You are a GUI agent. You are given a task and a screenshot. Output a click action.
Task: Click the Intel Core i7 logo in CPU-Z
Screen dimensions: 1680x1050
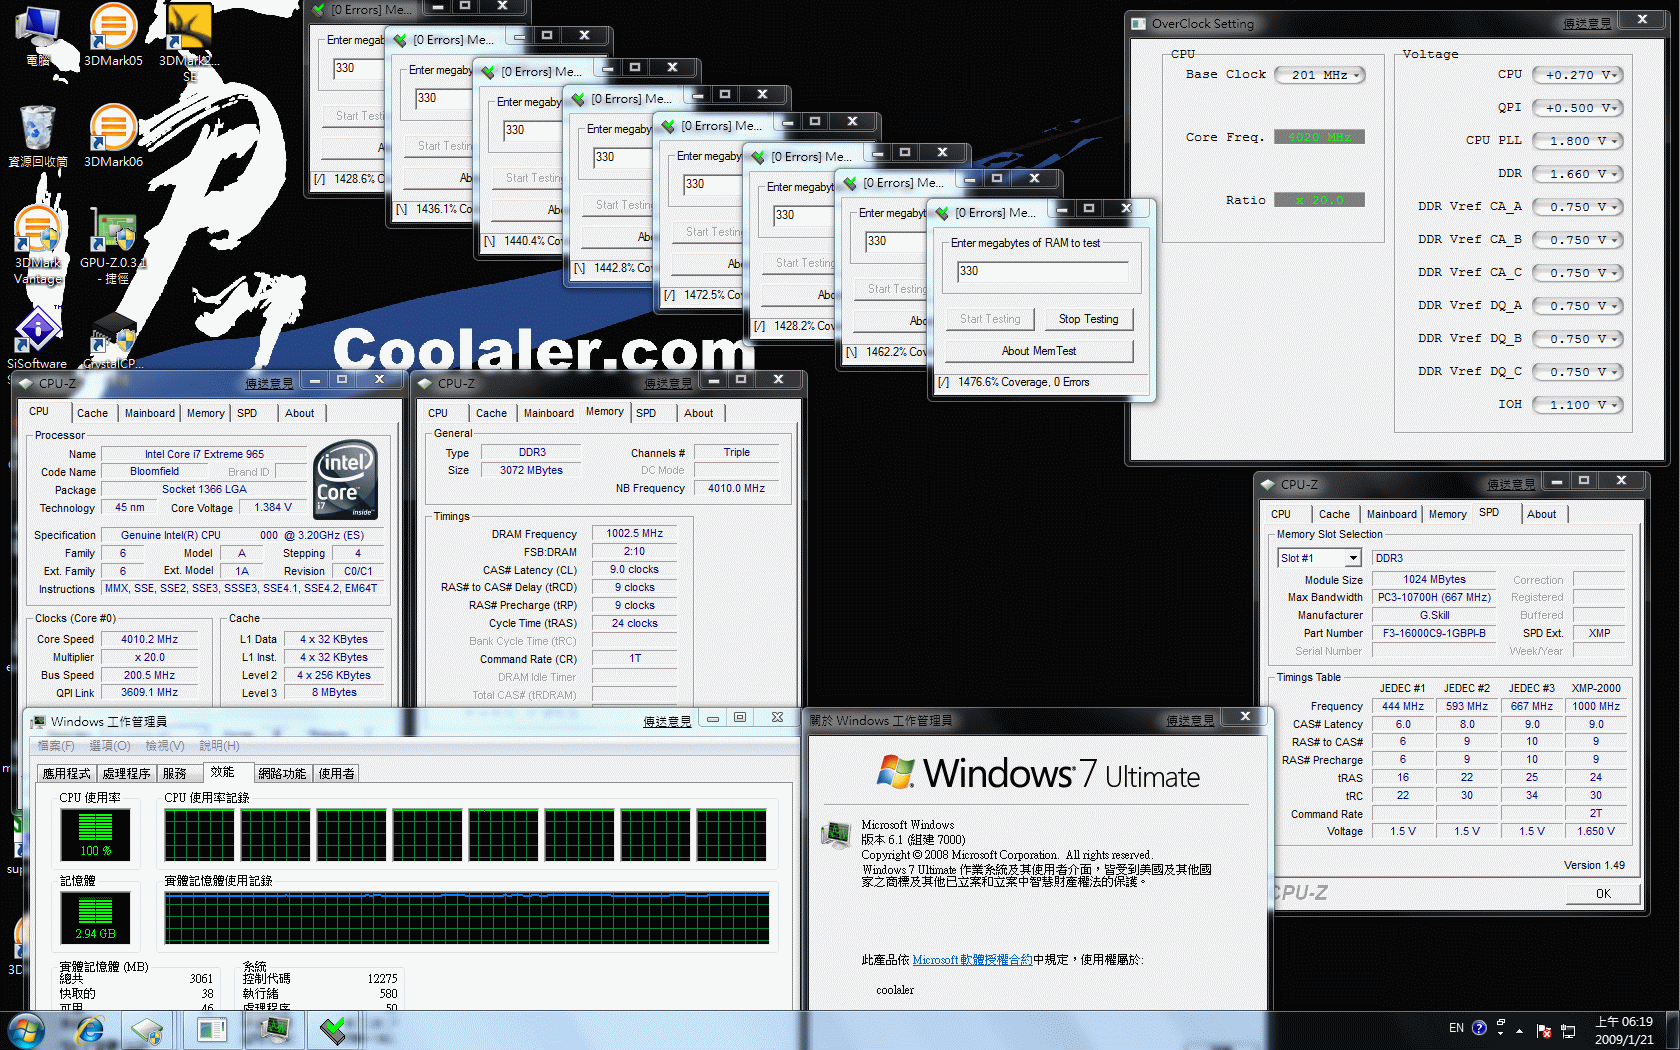(x=345, y=479)
